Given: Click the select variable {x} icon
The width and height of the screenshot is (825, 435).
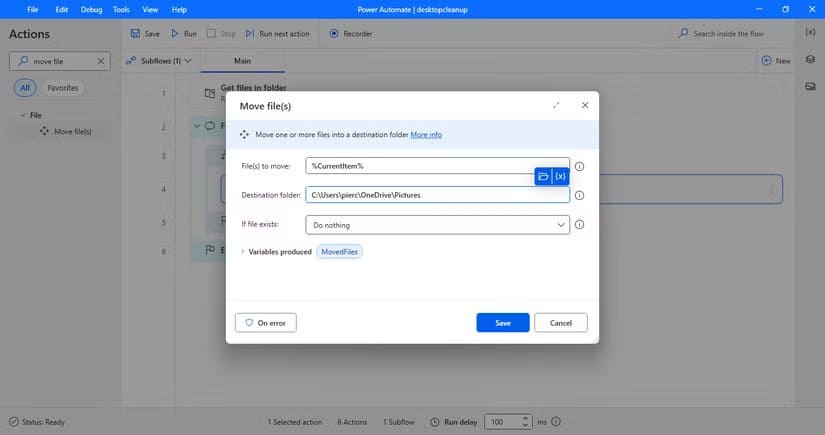Looking at the screenshot, I should (x=560, y=176).
